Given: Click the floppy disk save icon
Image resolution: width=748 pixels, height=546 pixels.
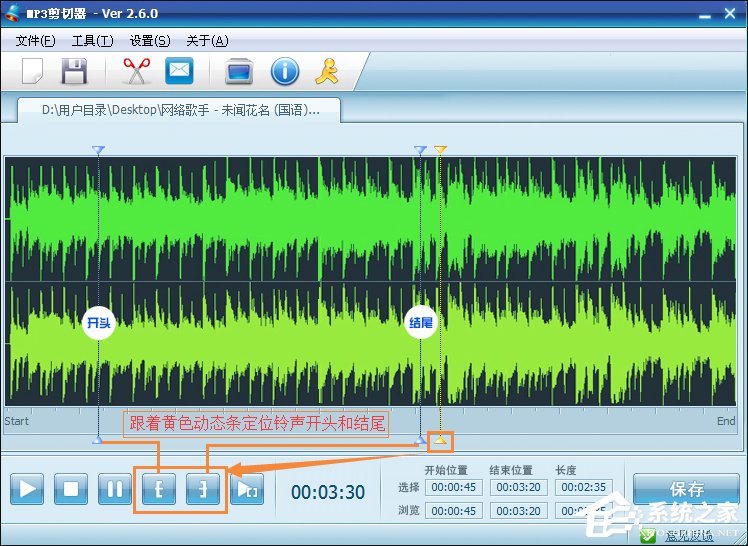Looking at the screenshot, I should click(75, 71).
